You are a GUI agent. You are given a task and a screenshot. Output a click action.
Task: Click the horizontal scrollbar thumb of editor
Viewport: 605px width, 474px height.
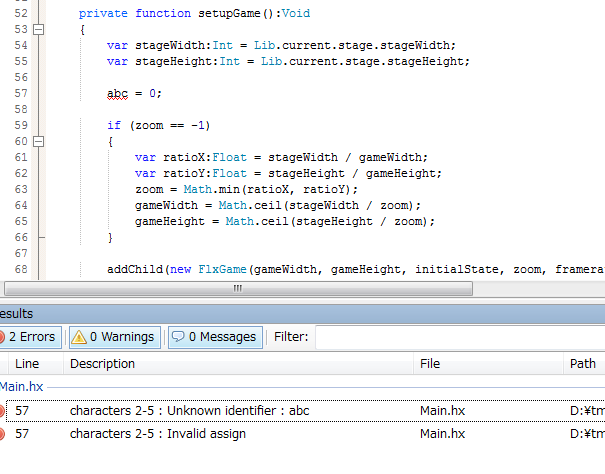[x=238, y=288]
